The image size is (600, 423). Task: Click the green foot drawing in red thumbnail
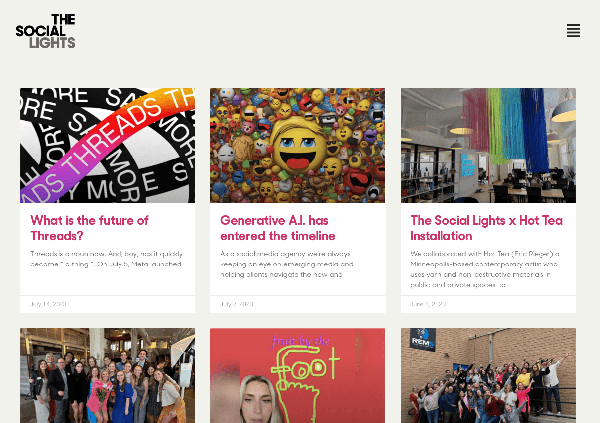[302, 383]
